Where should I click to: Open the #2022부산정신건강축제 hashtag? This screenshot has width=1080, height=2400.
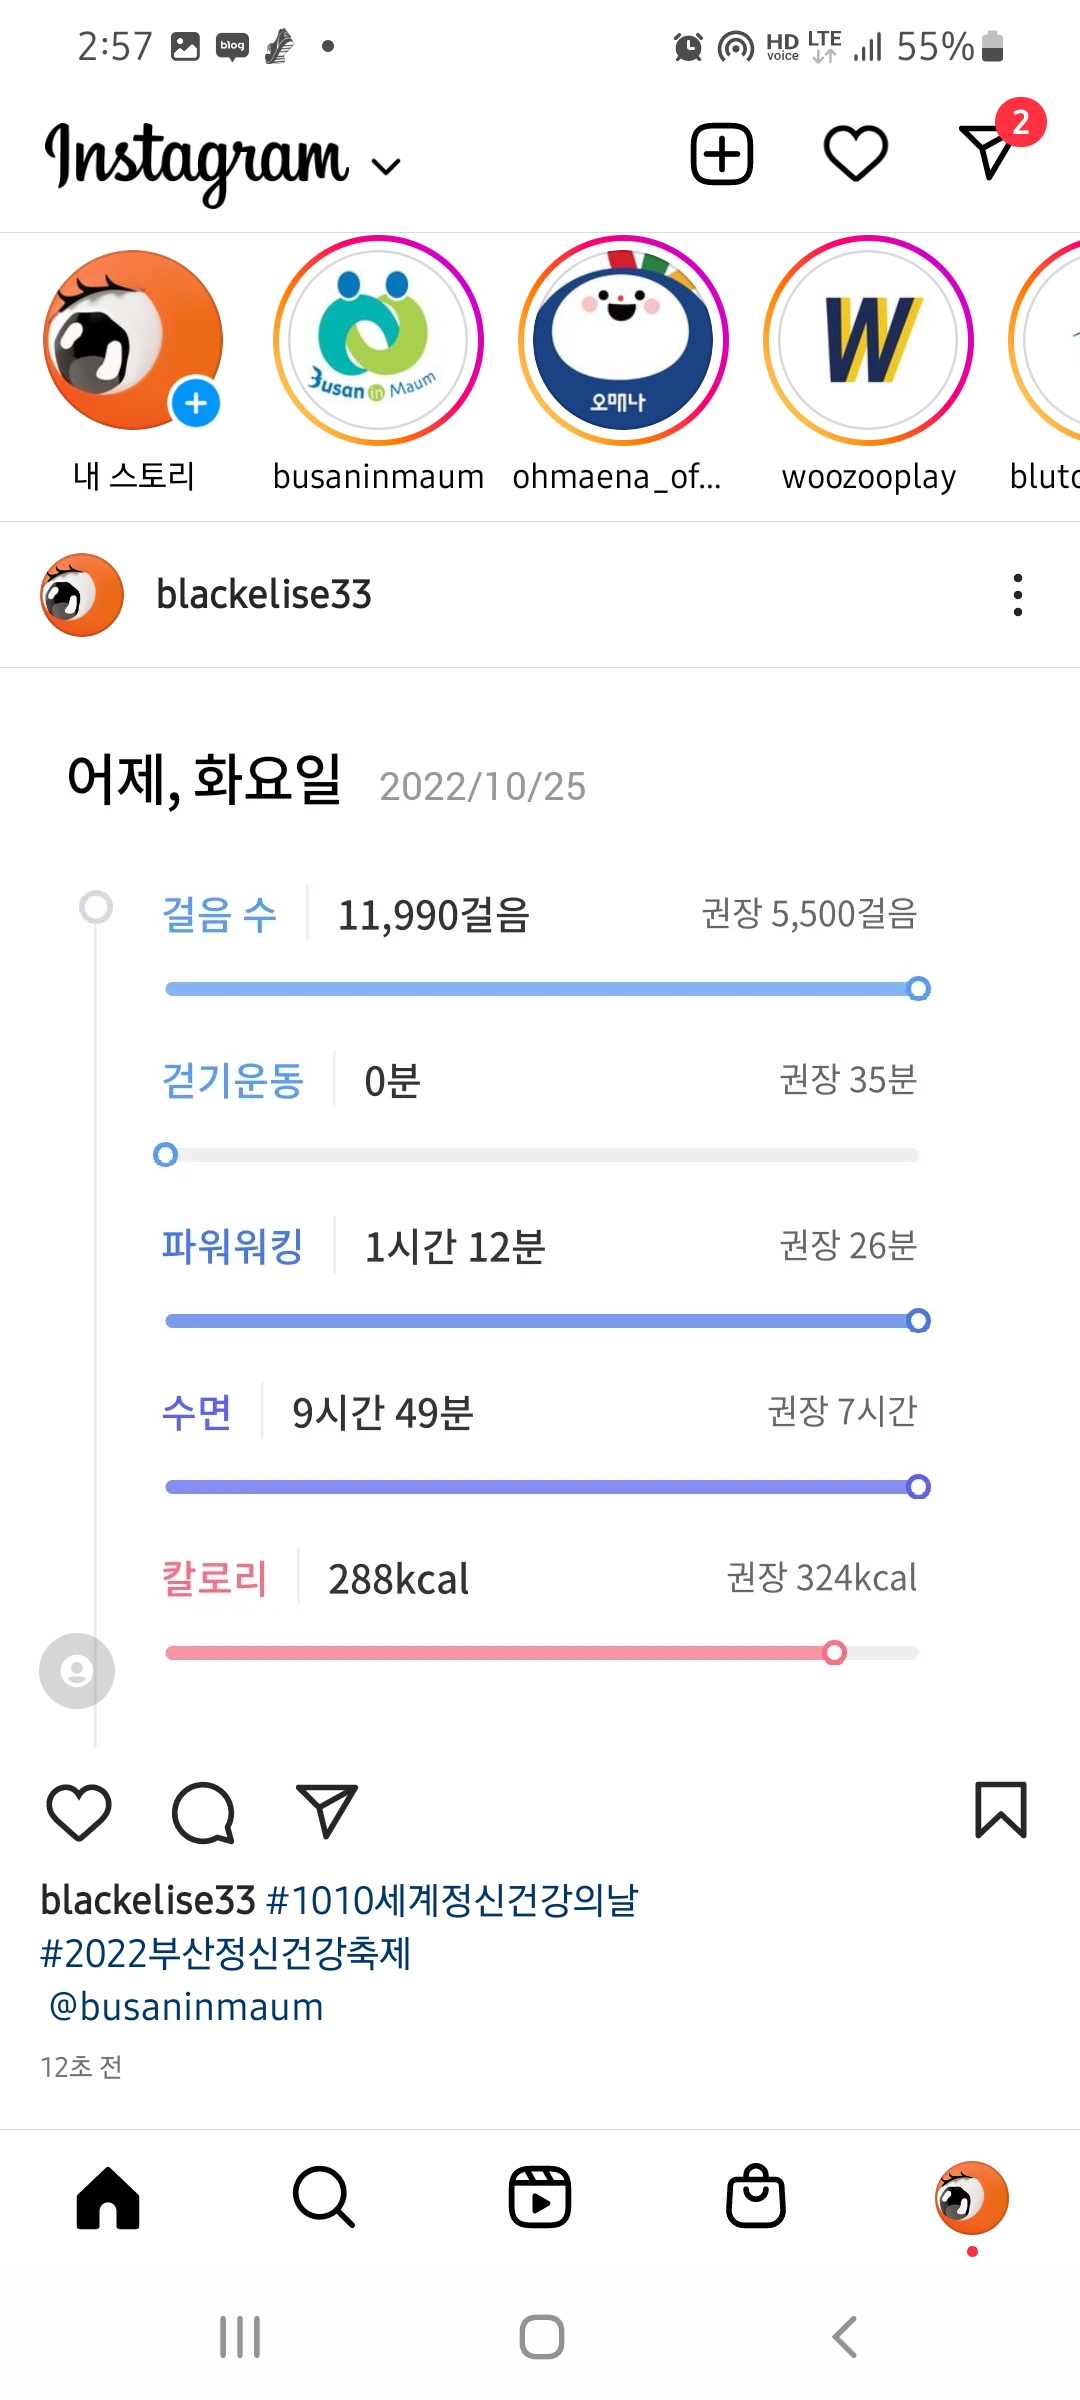point(226,1953)
